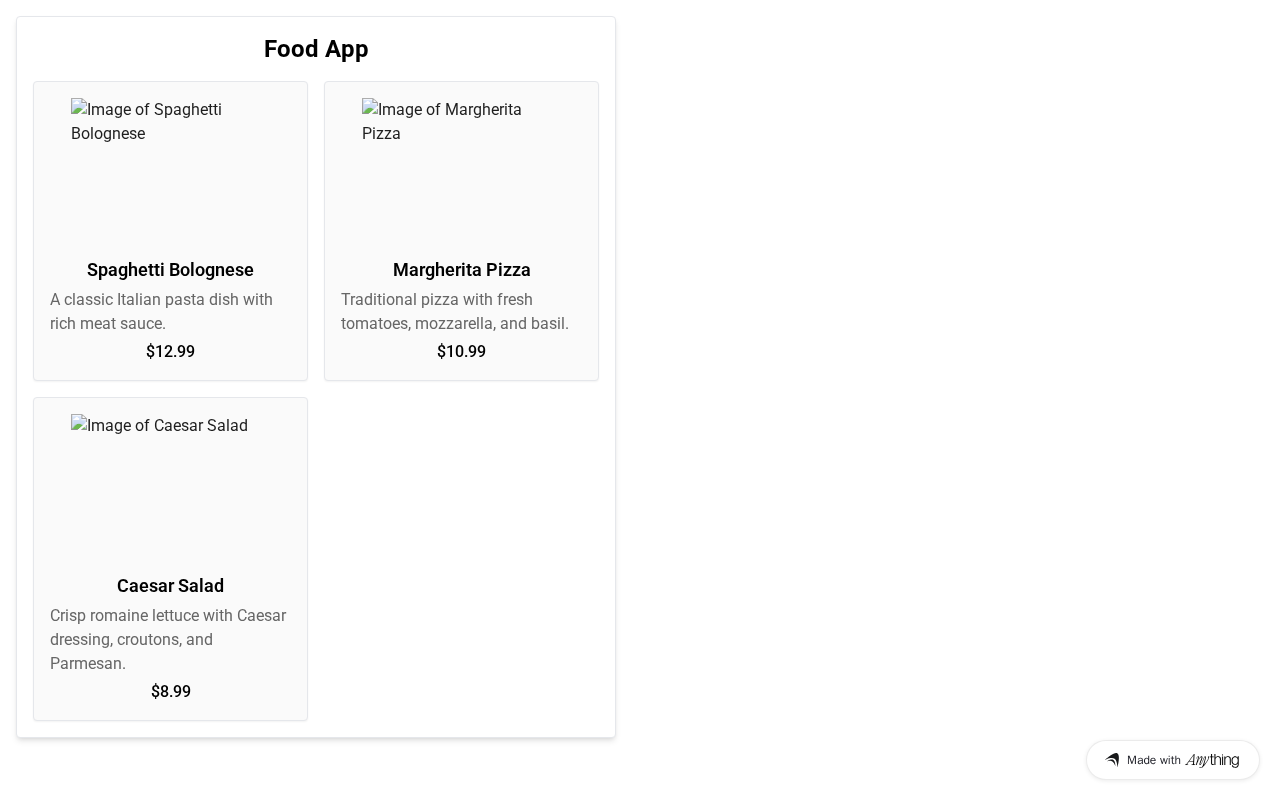1280x800 pixels.
Task: Select the Spaghetti Bolognese dish title
Action: pyautogui.click(x=170, y=270)
